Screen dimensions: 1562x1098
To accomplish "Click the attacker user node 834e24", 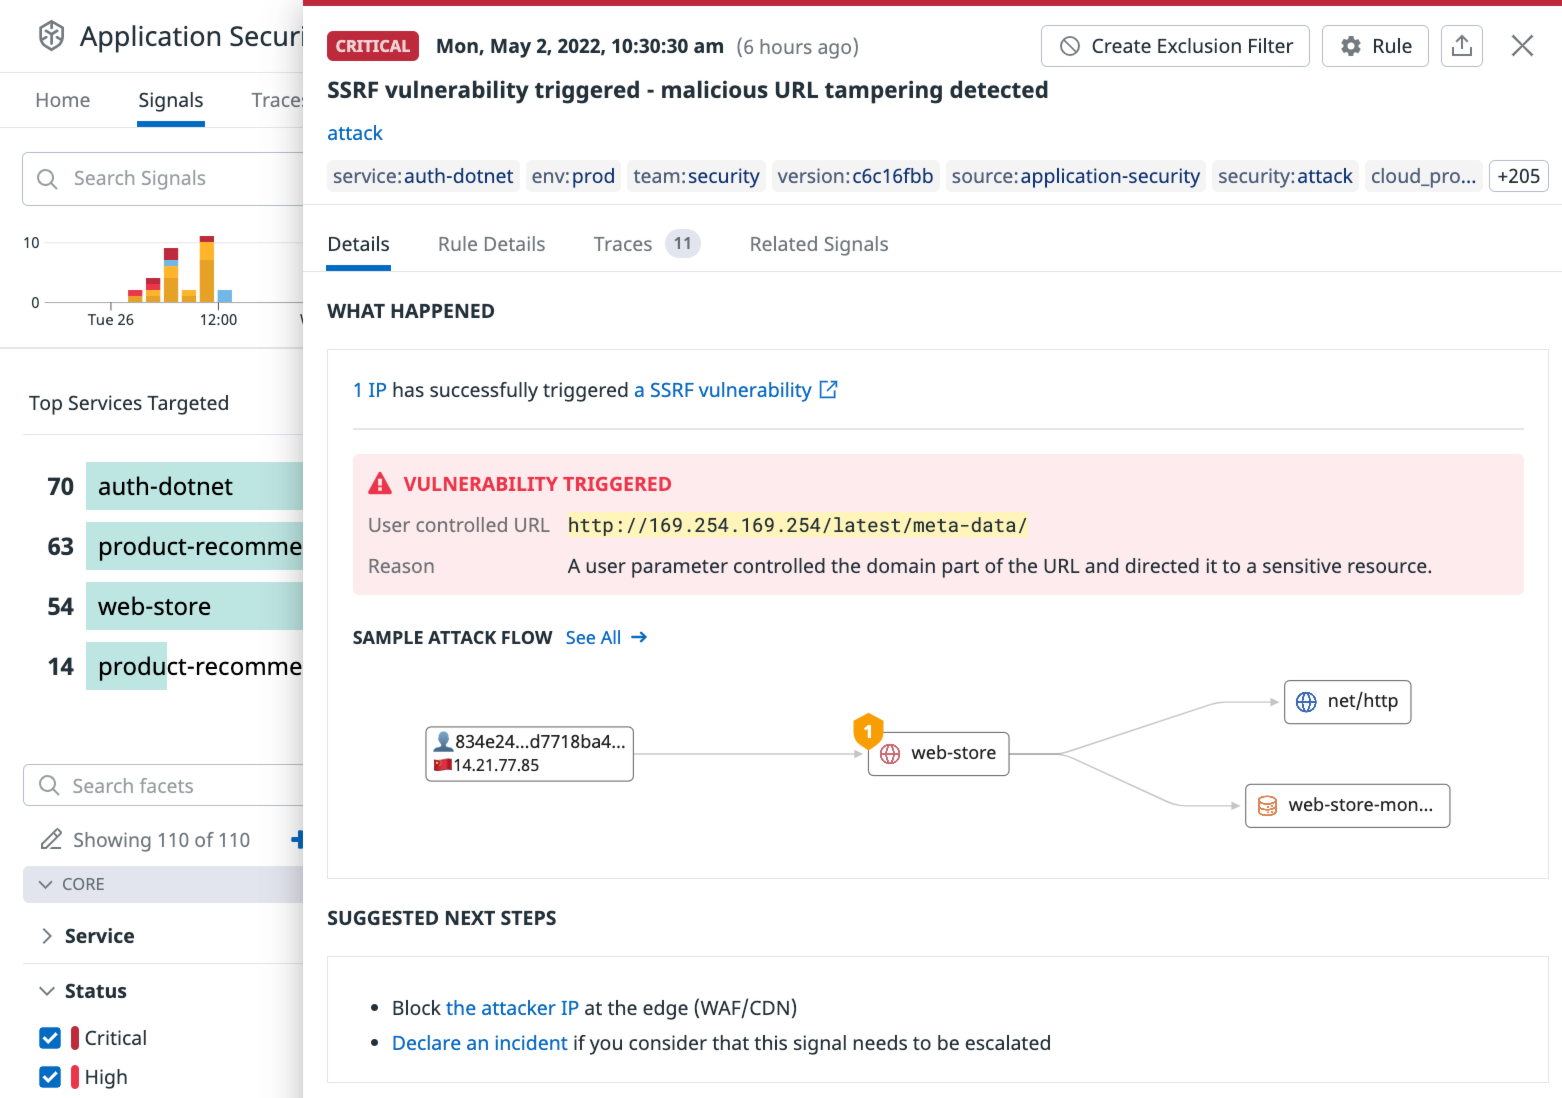I will 529,753.
